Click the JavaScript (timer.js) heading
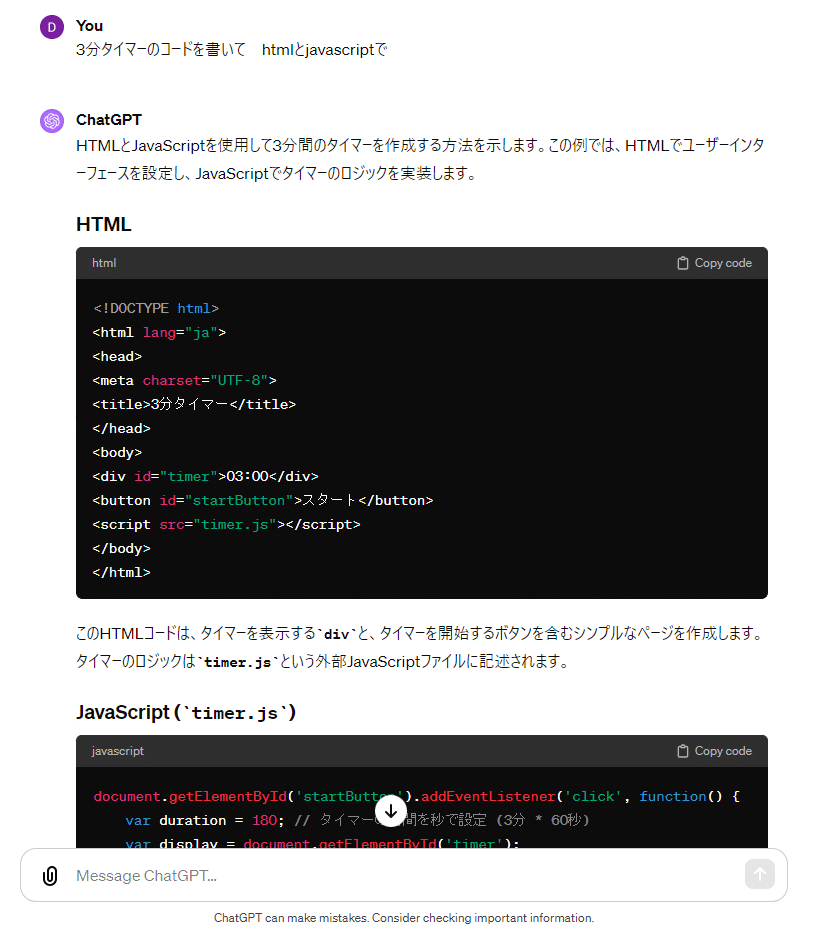The image size is (825, 930). pyautogui.click(x=186, y=712)
